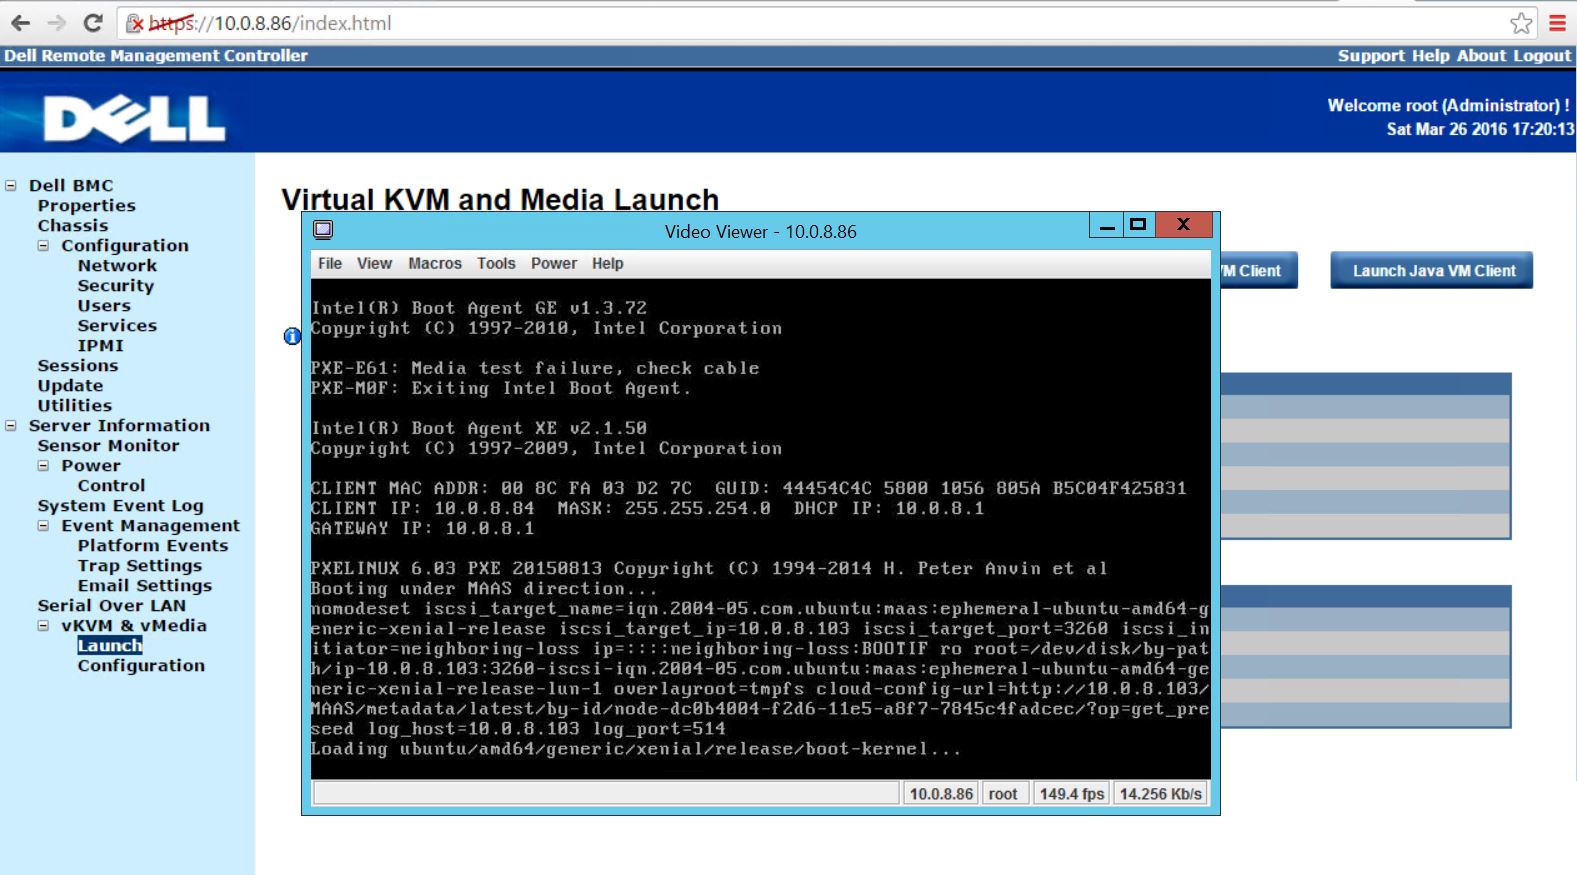1577x875 pixels.
Task: Click the Video Viewer window system icon
Action: 323,230
